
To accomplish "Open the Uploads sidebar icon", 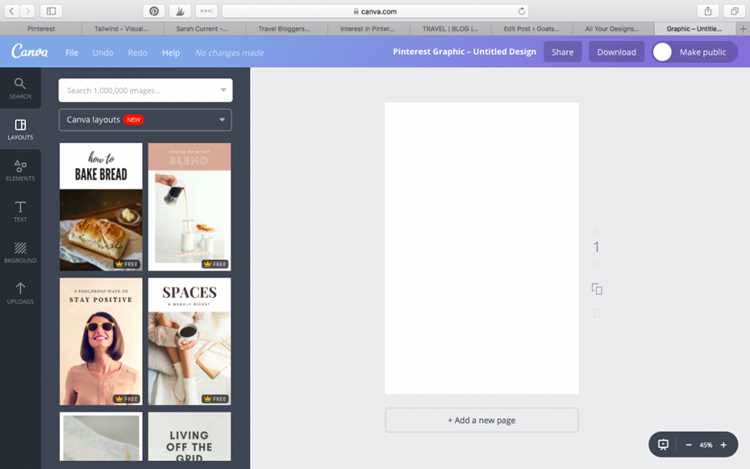I will pos(20,288).
